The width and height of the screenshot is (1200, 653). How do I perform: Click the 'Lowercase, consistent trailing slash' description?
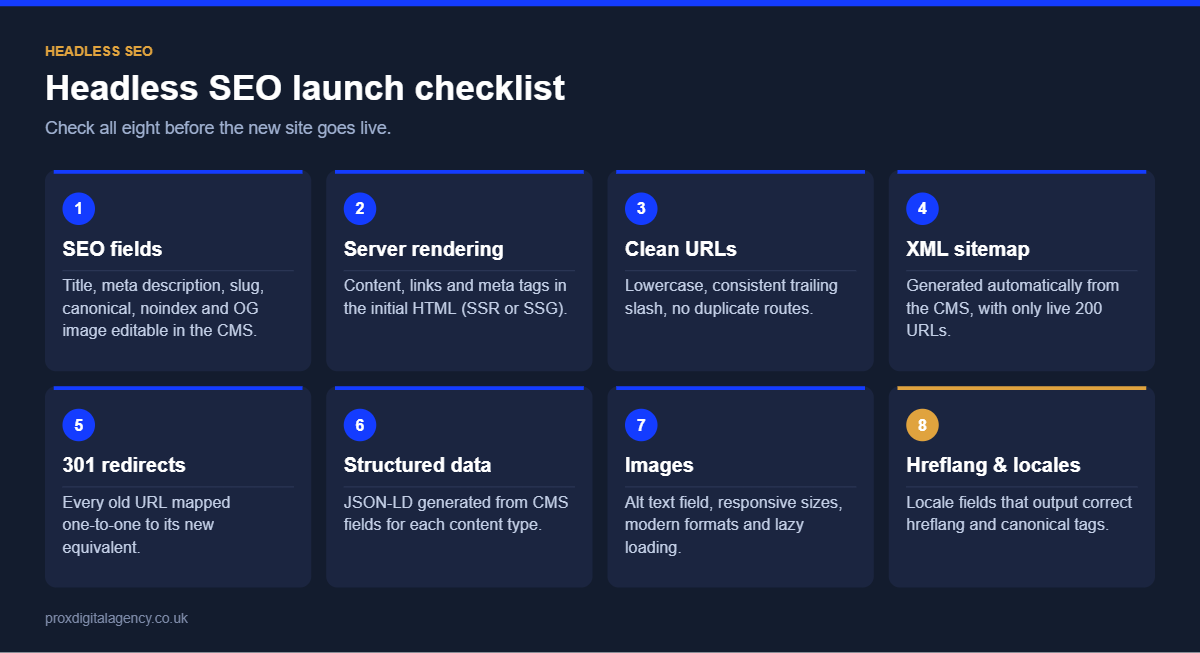732,297
